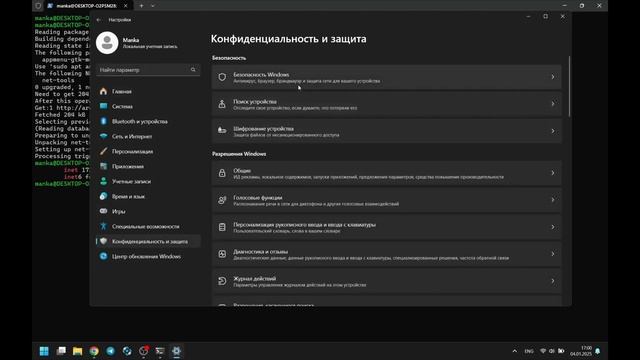Viewport: 640px width, 360px height.
Task: Expand the Персонализация рукописного ввода row chevron
Action: 553,227
